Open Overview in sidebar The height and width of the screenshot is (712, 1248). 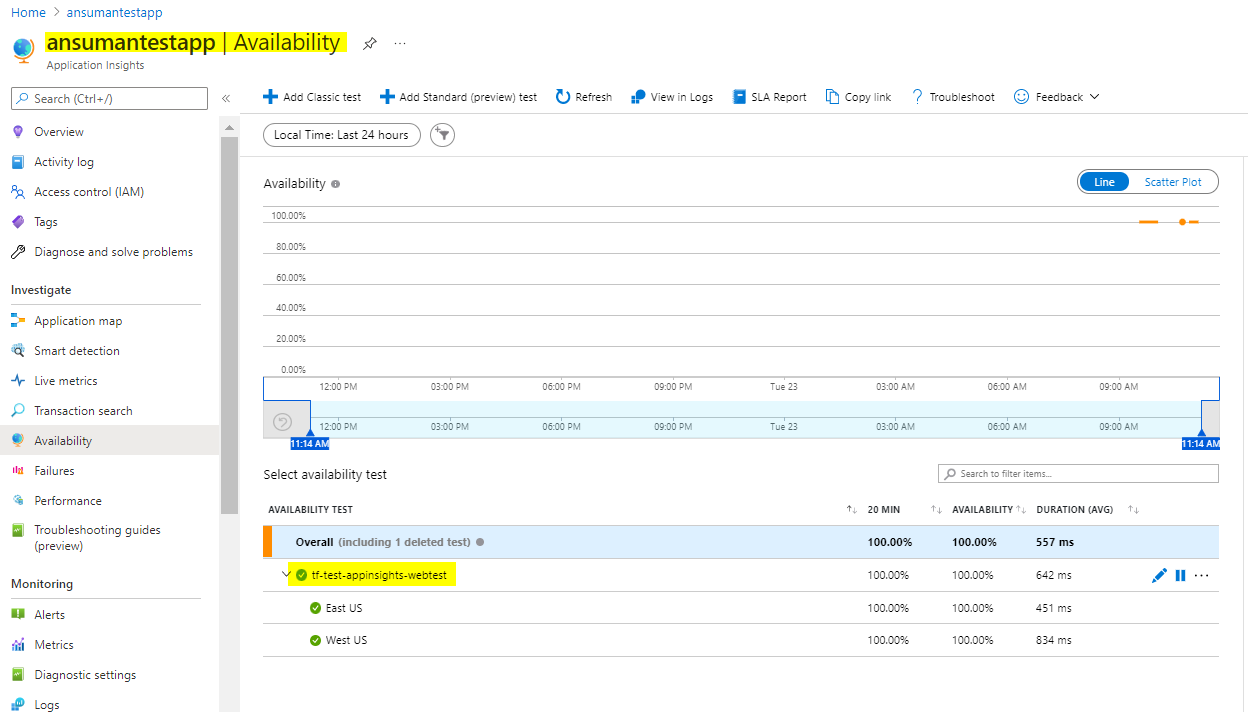point(59,132)
